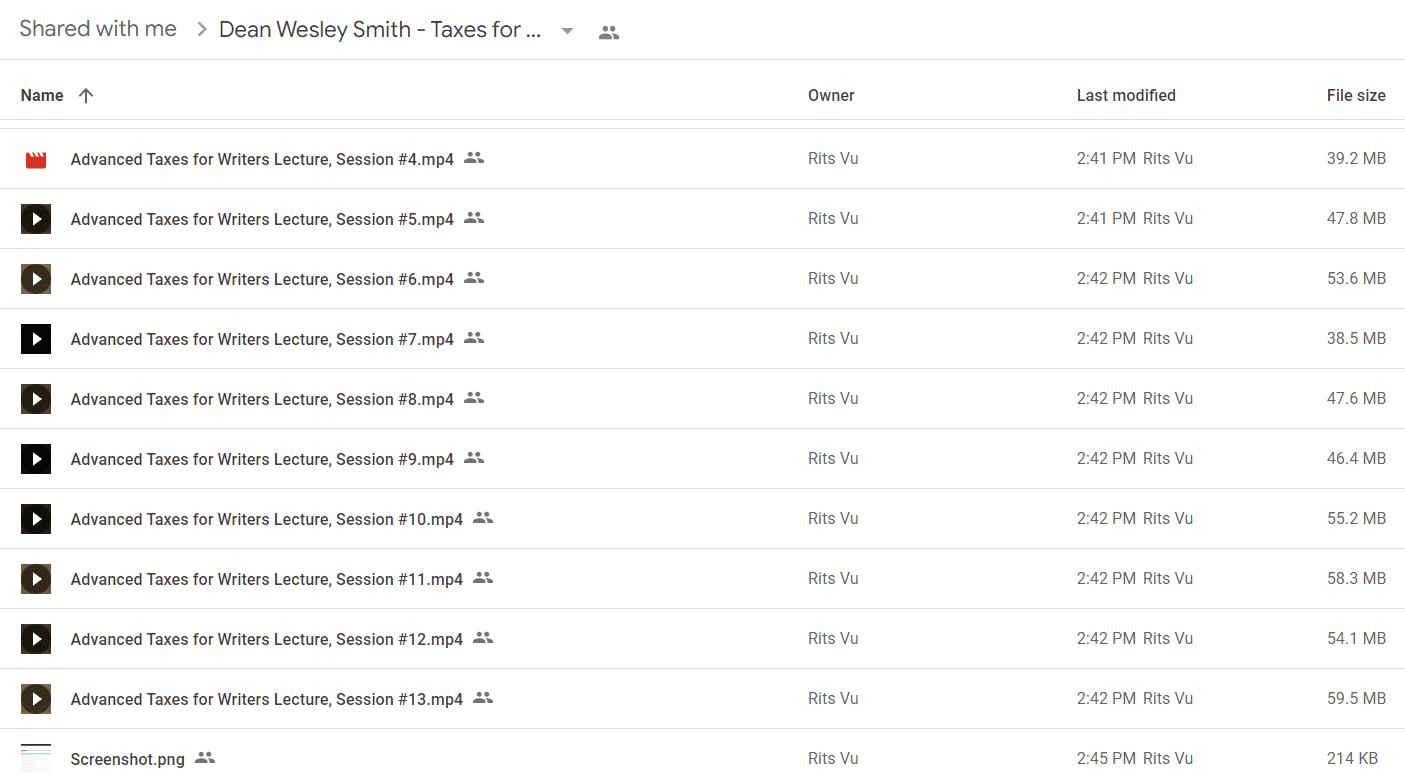Click the play icon for Session #9.mp4
Image resolution: width=1405 pixels, height=780 pixels.
36,459
